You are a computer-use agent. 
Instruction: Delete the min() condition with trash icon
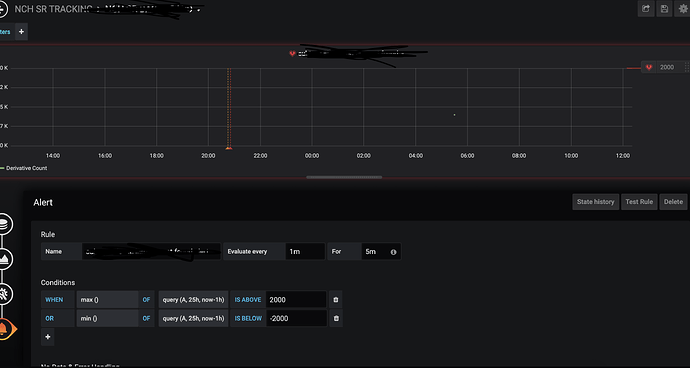click(x=336, y=318)
